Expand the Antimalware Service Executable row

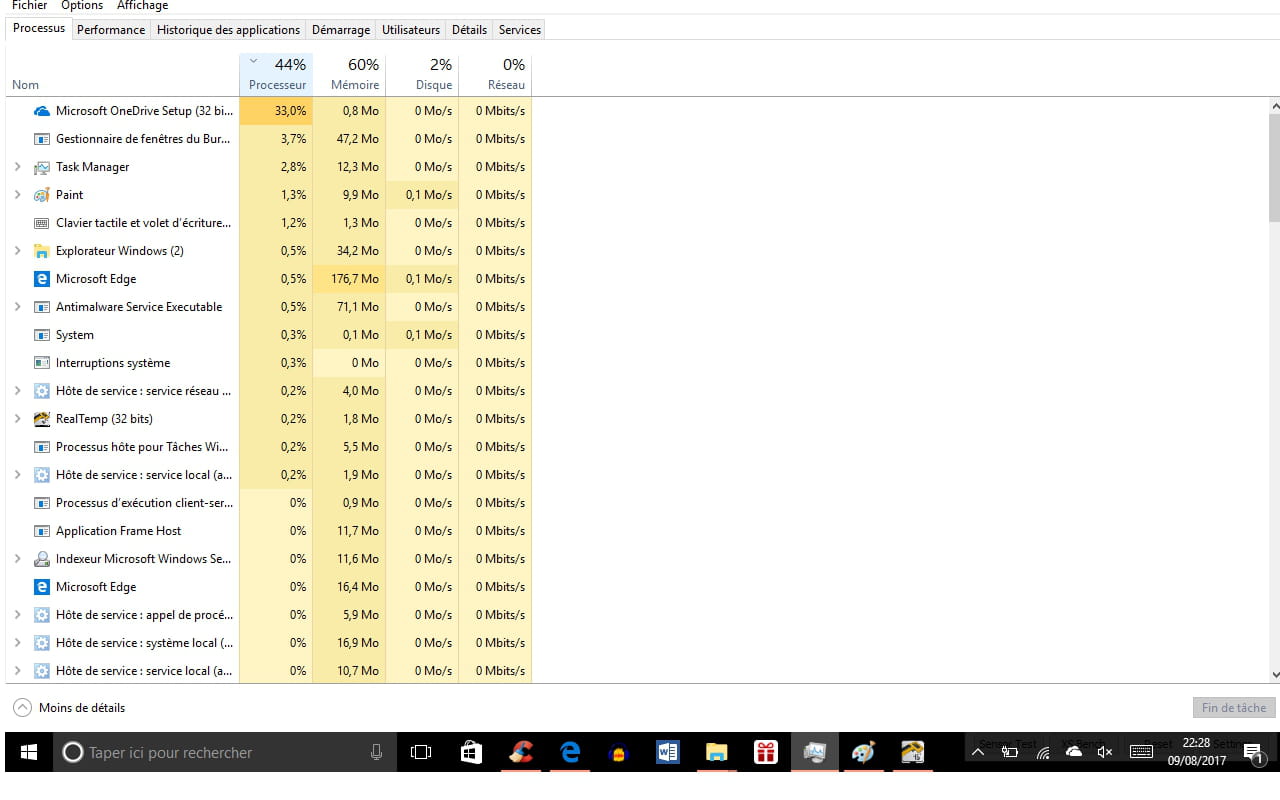point(18,307)
